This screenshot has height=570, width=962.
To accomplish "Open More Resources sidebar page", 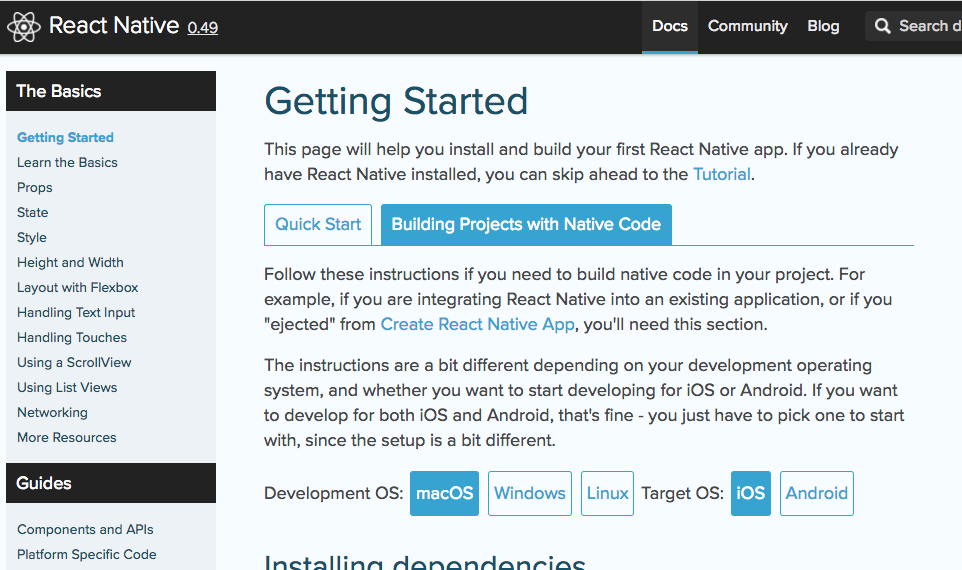I will click(66, 437).
